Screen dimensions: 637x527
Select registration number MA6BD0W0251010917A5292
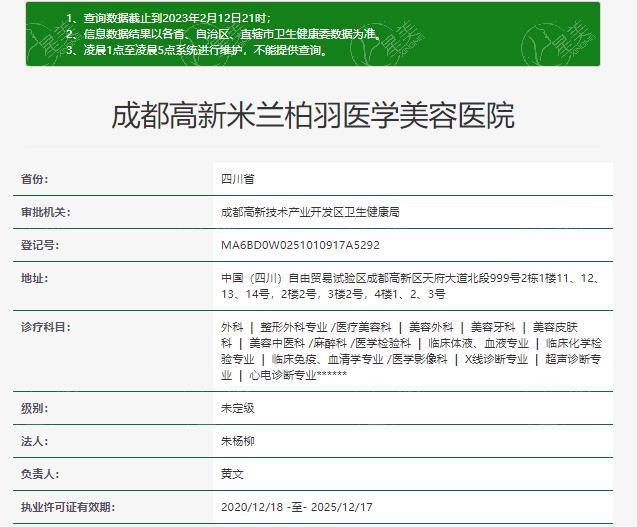click(x=300, y=245)
